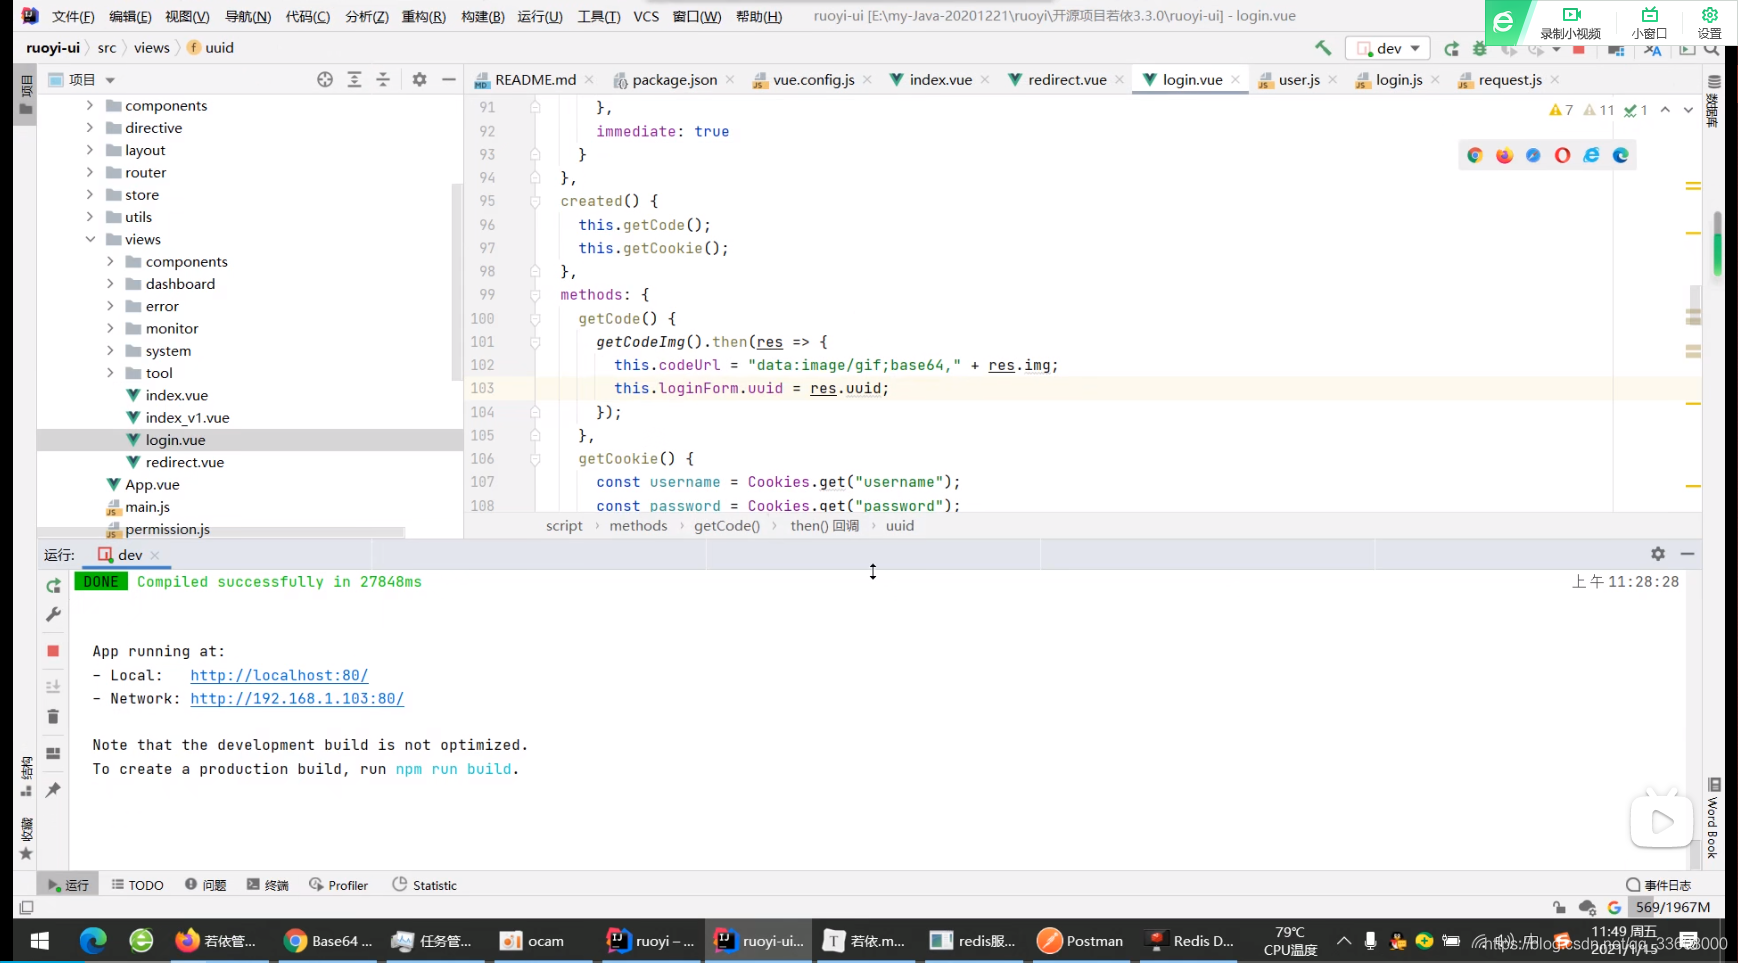Image resolution: width=1738 pixels, height=963 pixels.
Task: Open page in Firefox browser icon
Action: [1504, 155]
